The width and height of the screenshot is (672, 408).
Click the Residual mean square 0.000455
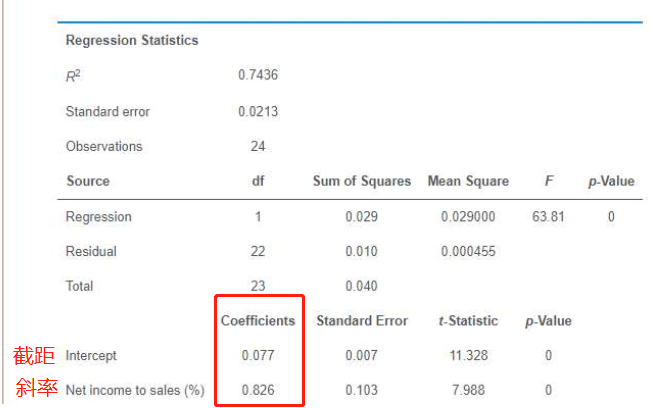pyautogui.click(x=468, y=251)
